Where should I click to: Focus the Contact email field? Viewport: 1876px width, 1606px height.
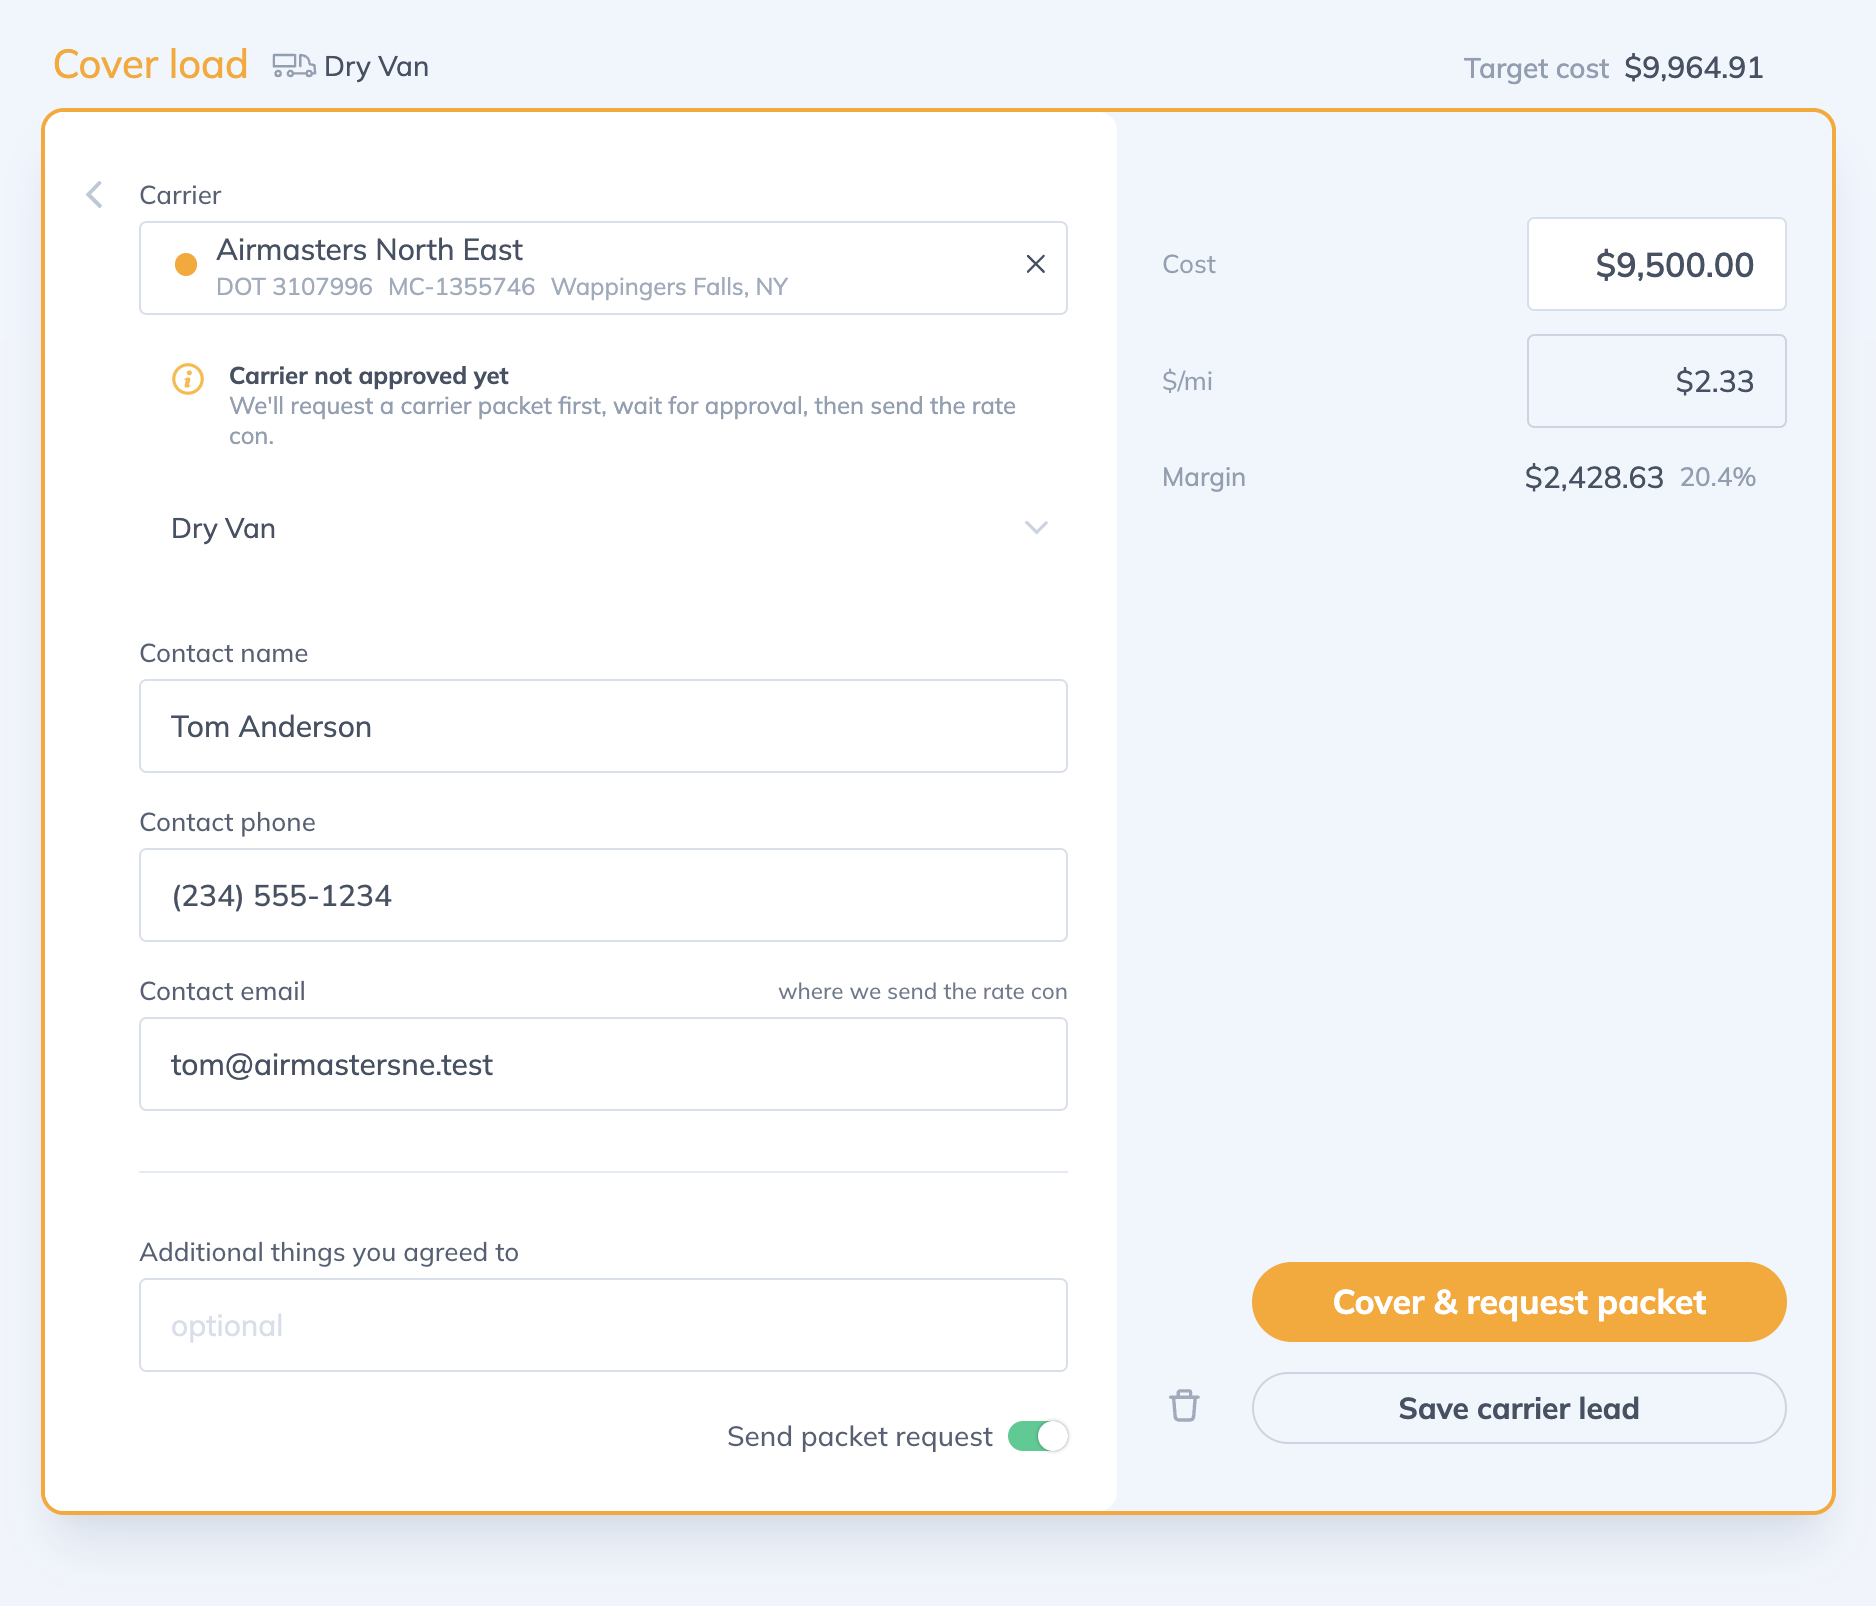(x=604, y=1064)
